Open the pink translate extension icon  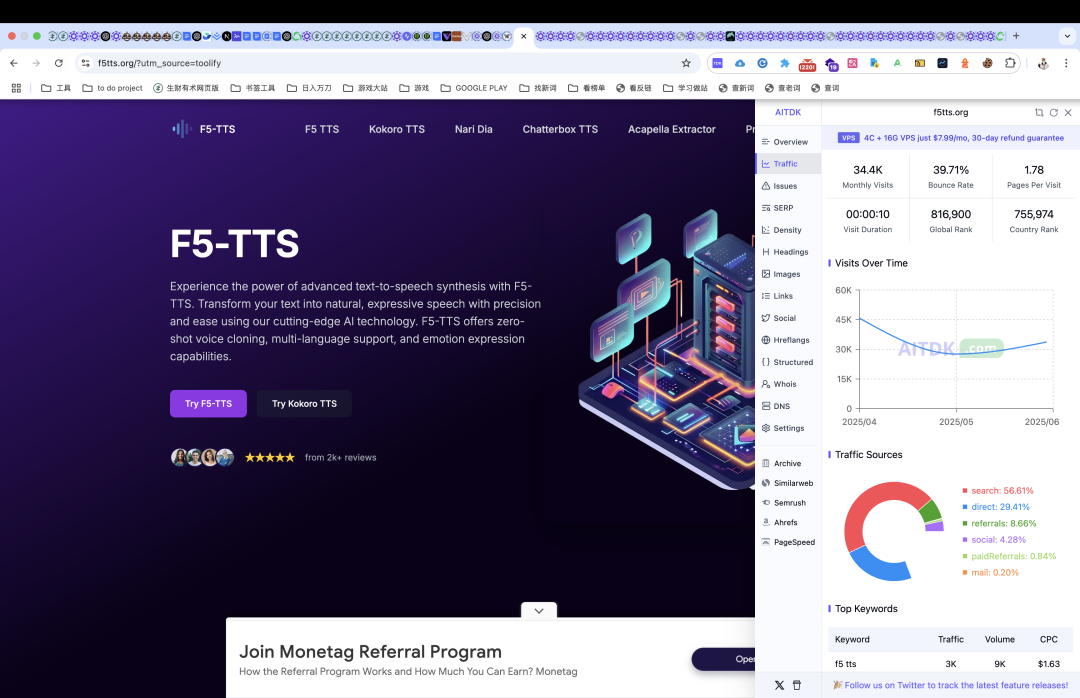[852, 63]
